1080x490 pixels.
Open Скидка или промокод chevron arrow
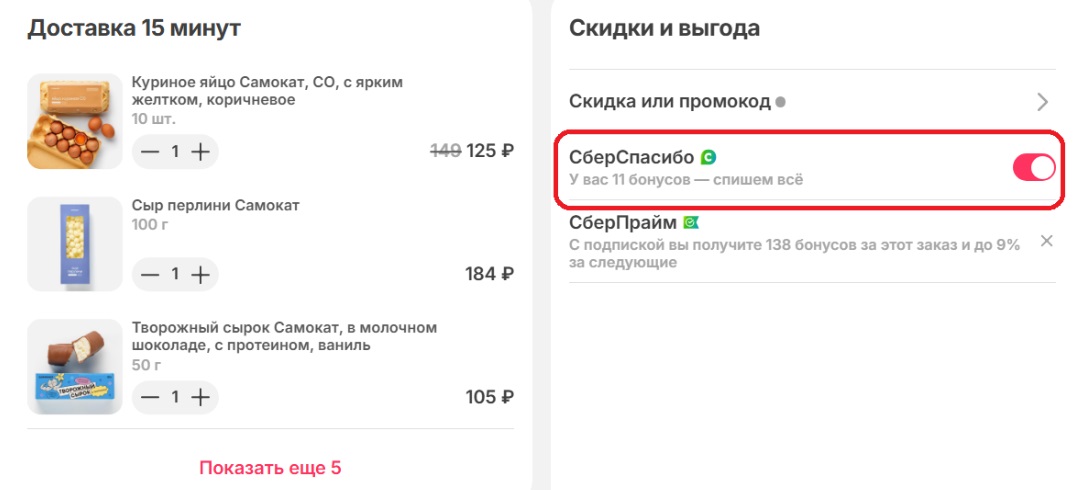coord(1043,103)
